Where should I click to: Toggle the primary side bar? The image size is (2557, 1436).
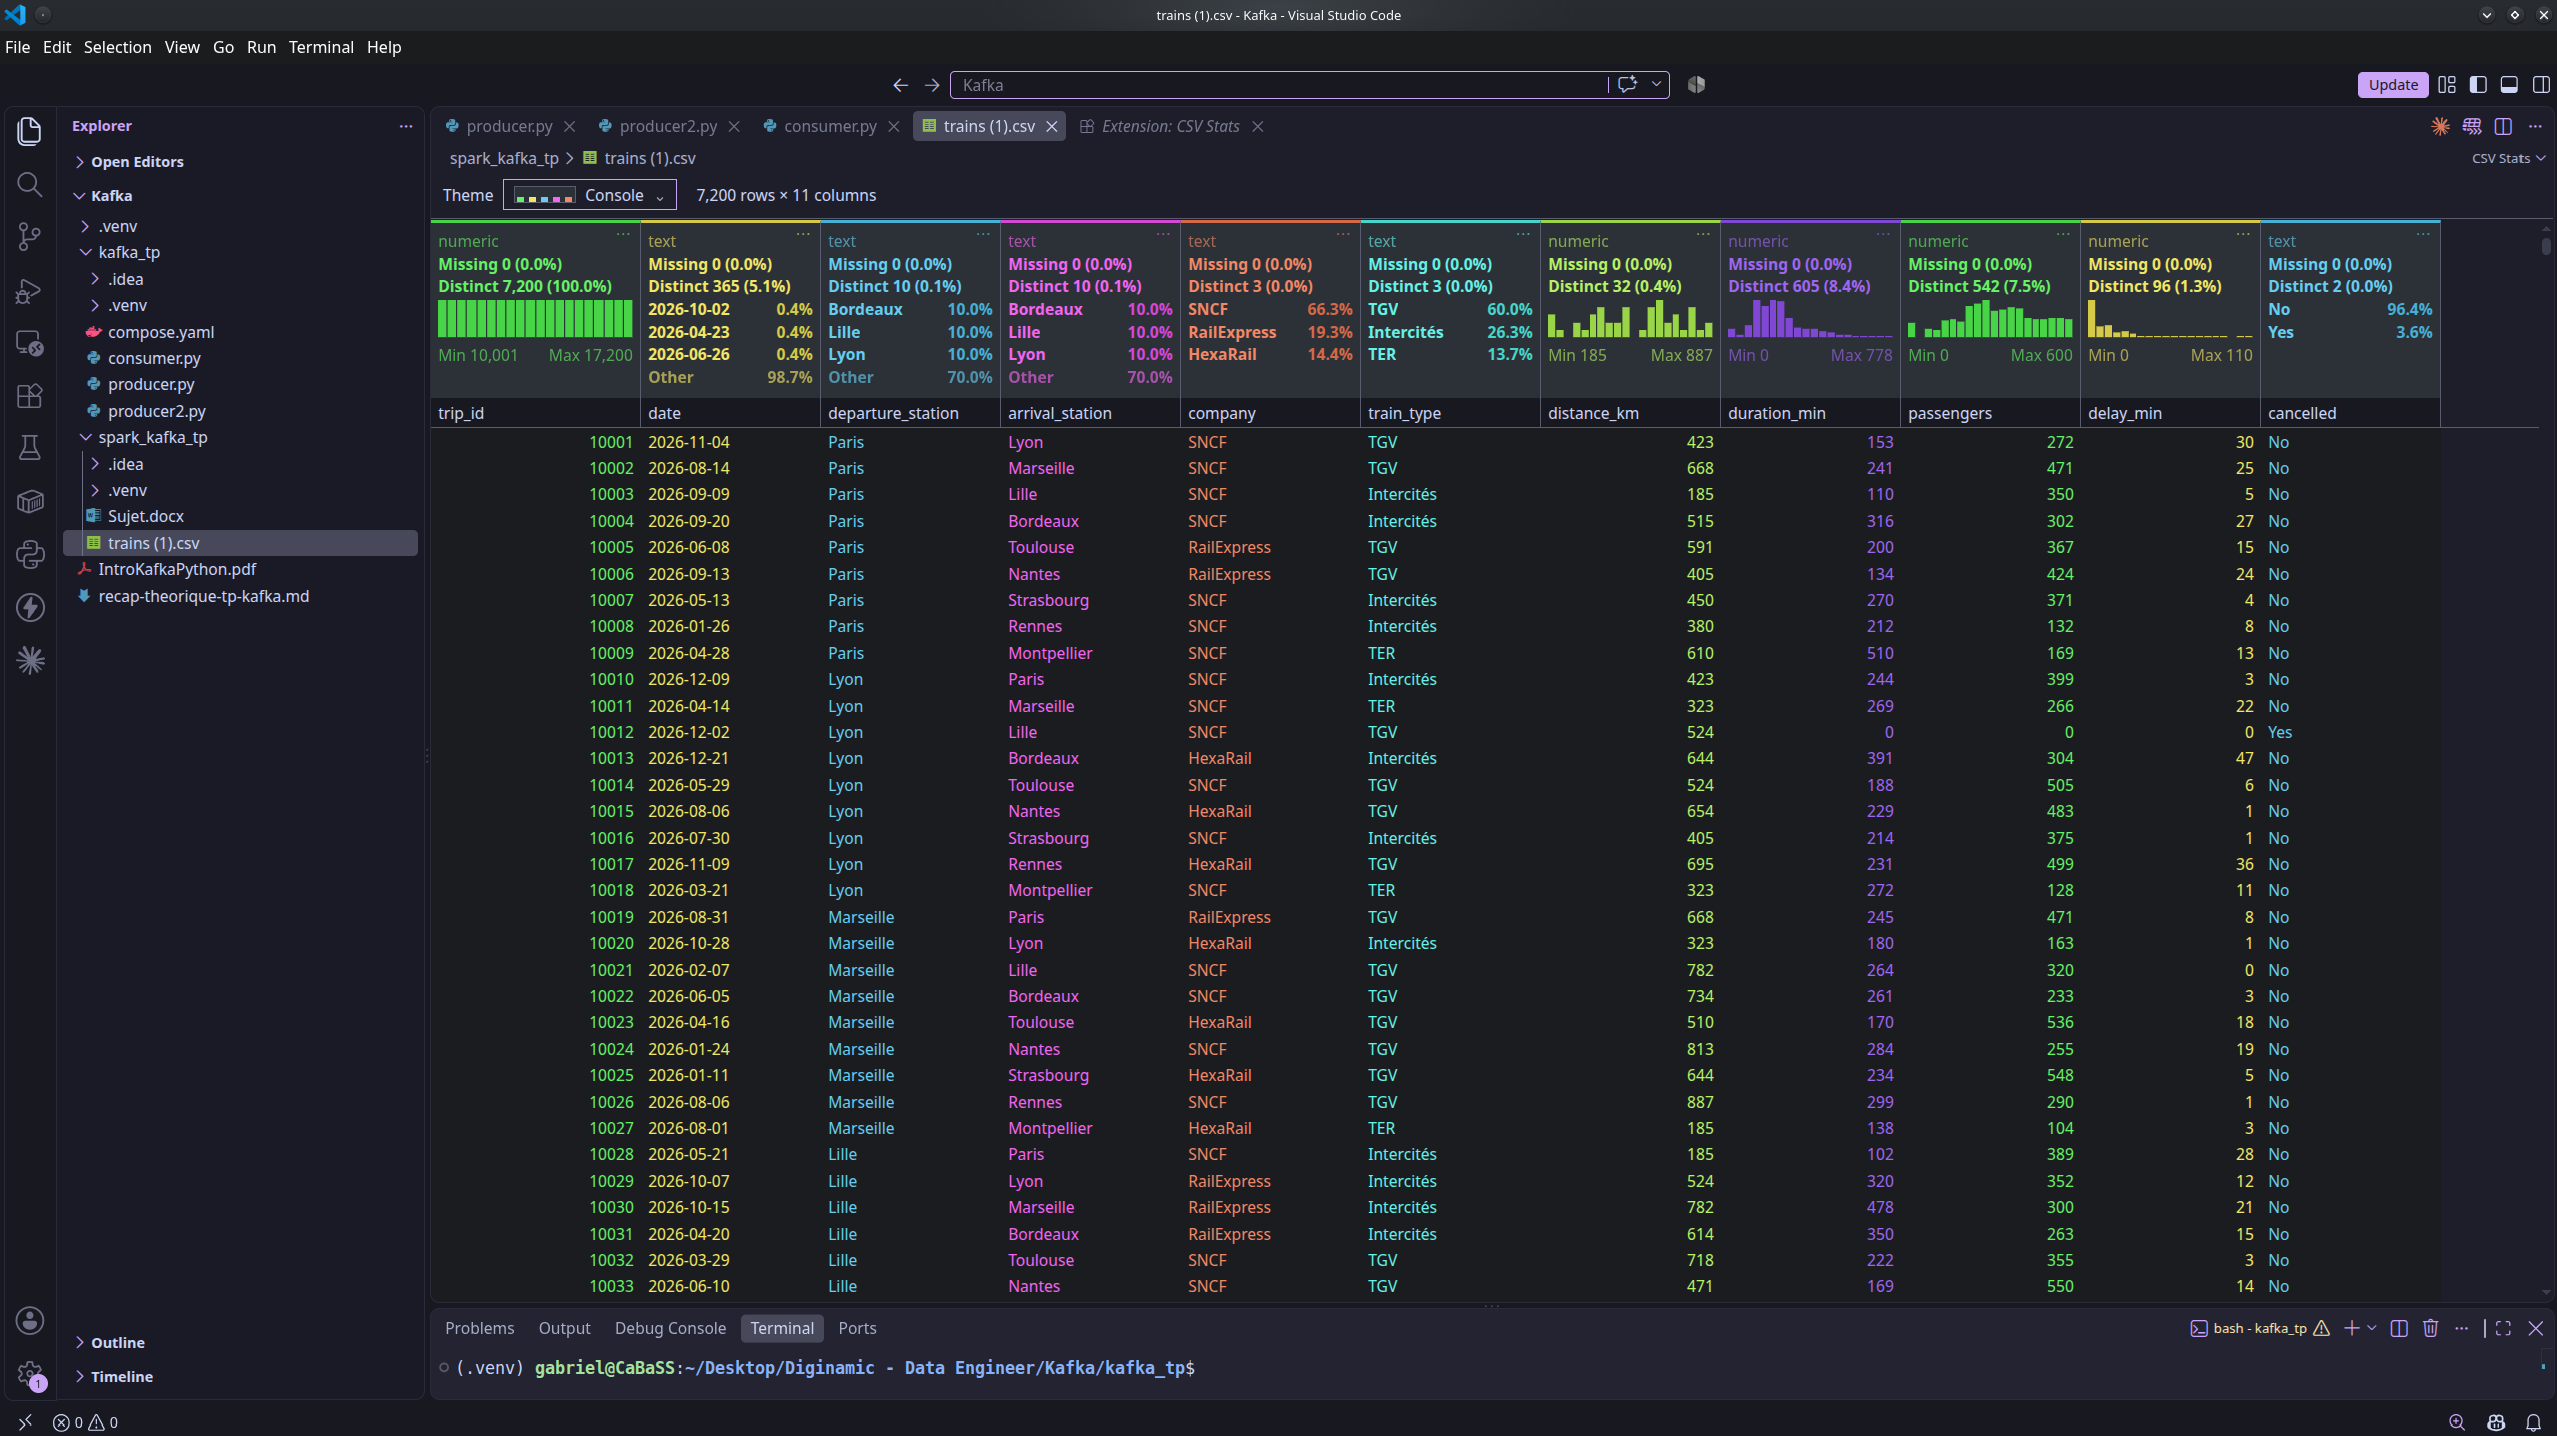(2478, 85)
